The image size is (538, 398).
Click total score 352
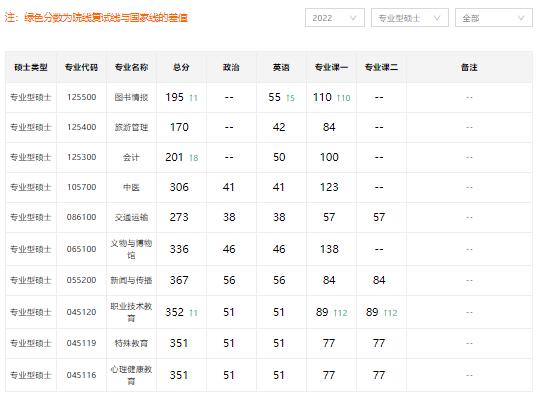[x=175, y=312]
